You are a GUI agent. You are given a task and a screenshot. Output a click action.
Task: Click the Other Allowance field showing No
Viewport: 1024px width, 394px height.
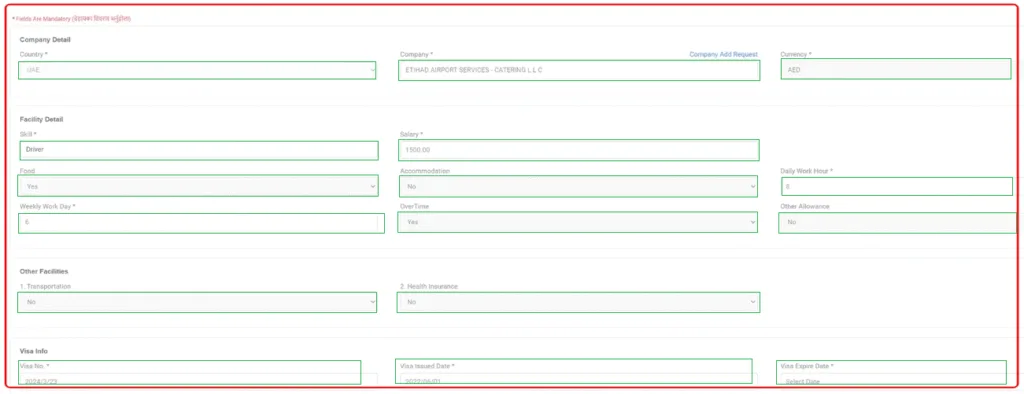tap(897, 223)
